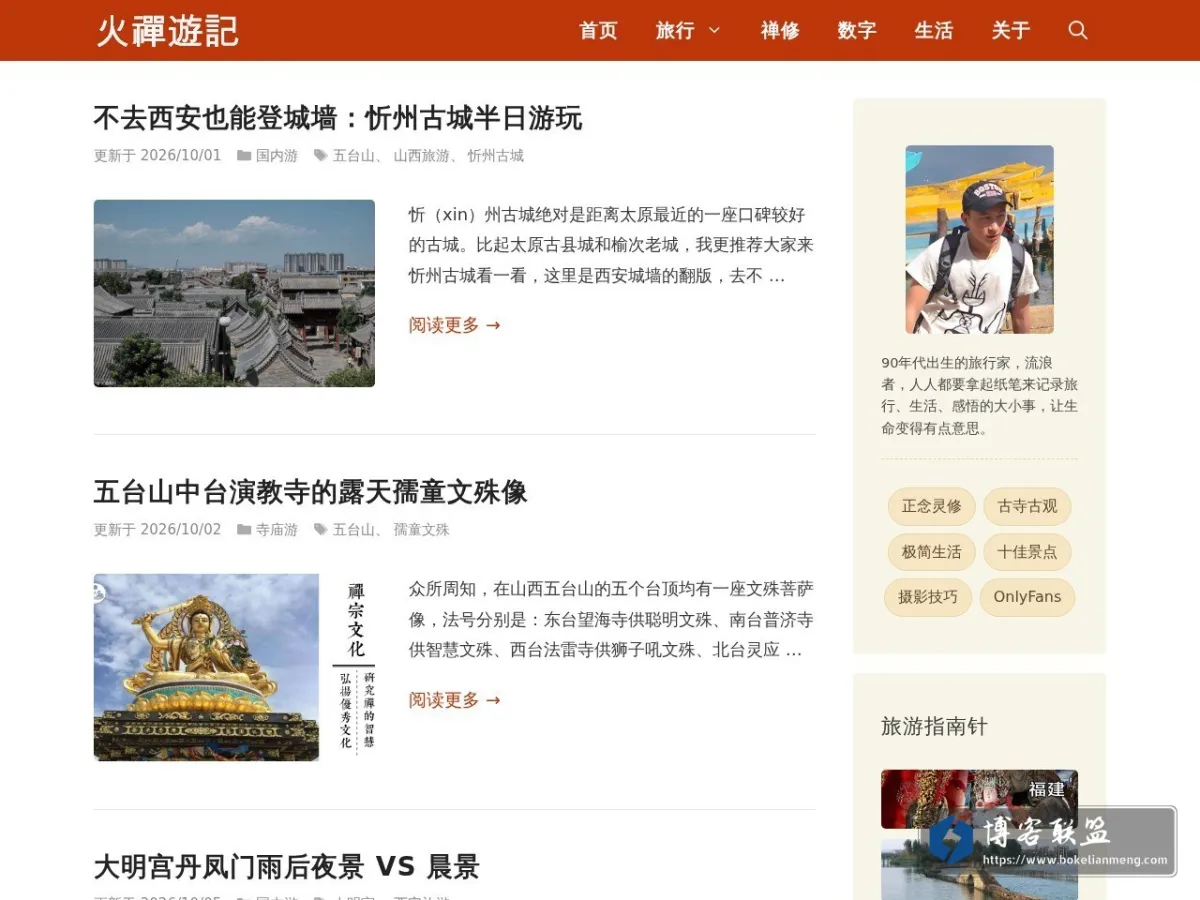This screenshot has height=900, width=1200.
Task: Click excerpt text starting 众所周知
Action: point(611,620)
